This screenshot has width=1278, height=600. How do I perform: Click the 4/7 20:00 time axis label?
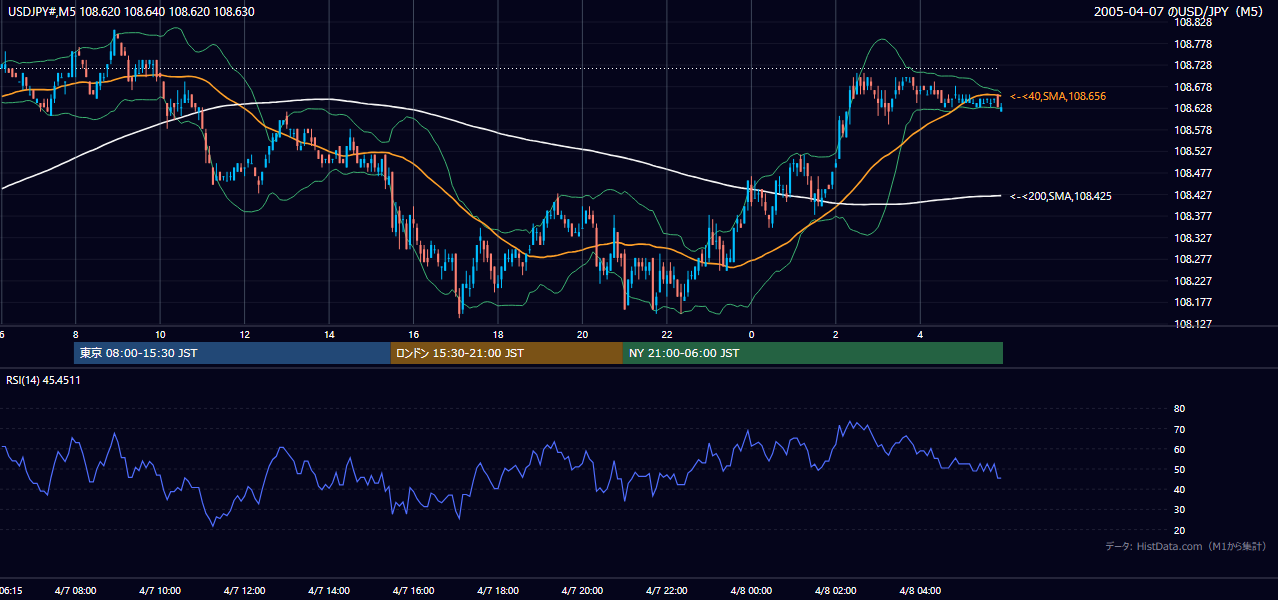tap(582, 591)
